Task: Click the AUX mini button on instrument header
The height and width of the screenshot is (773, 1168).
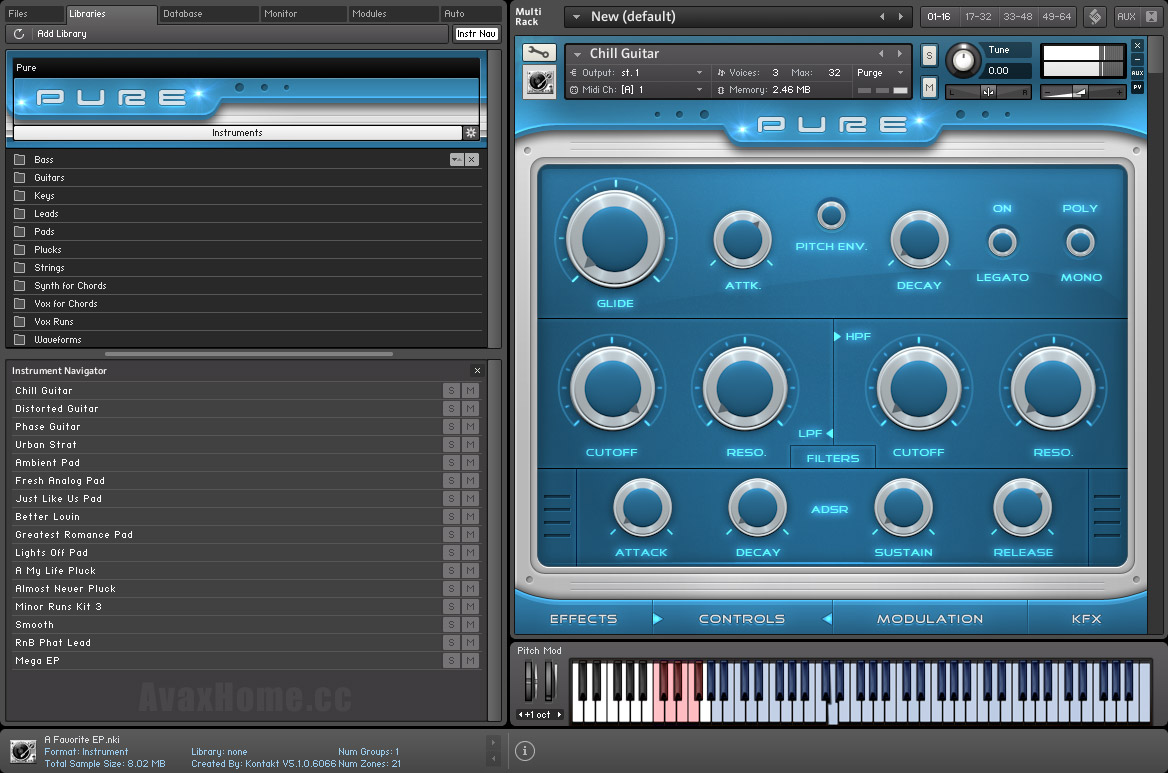Action: coord(1137,73)
